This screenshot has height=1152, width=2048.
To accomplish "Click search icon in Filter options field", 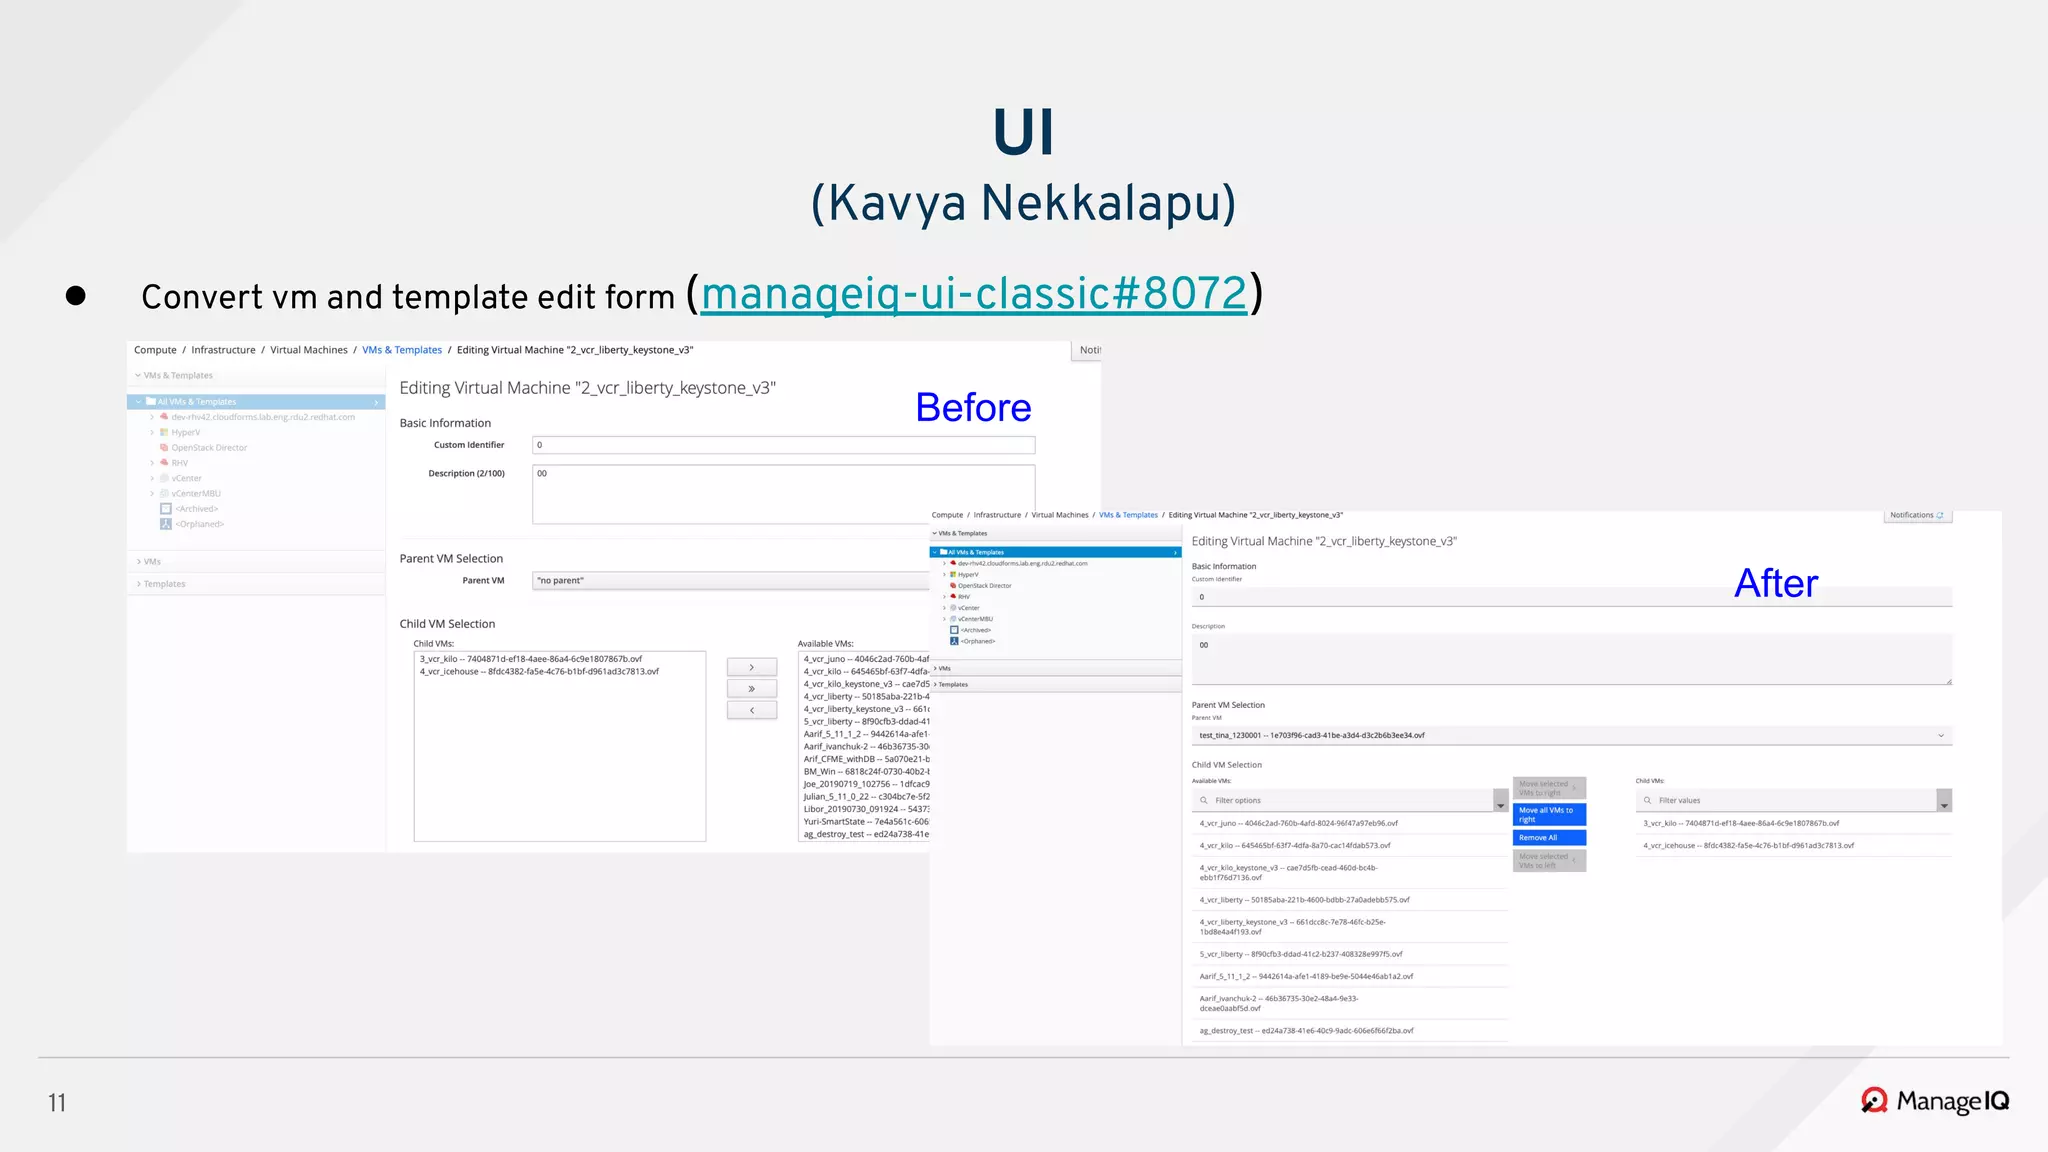I will click(x=1204, y=801).
